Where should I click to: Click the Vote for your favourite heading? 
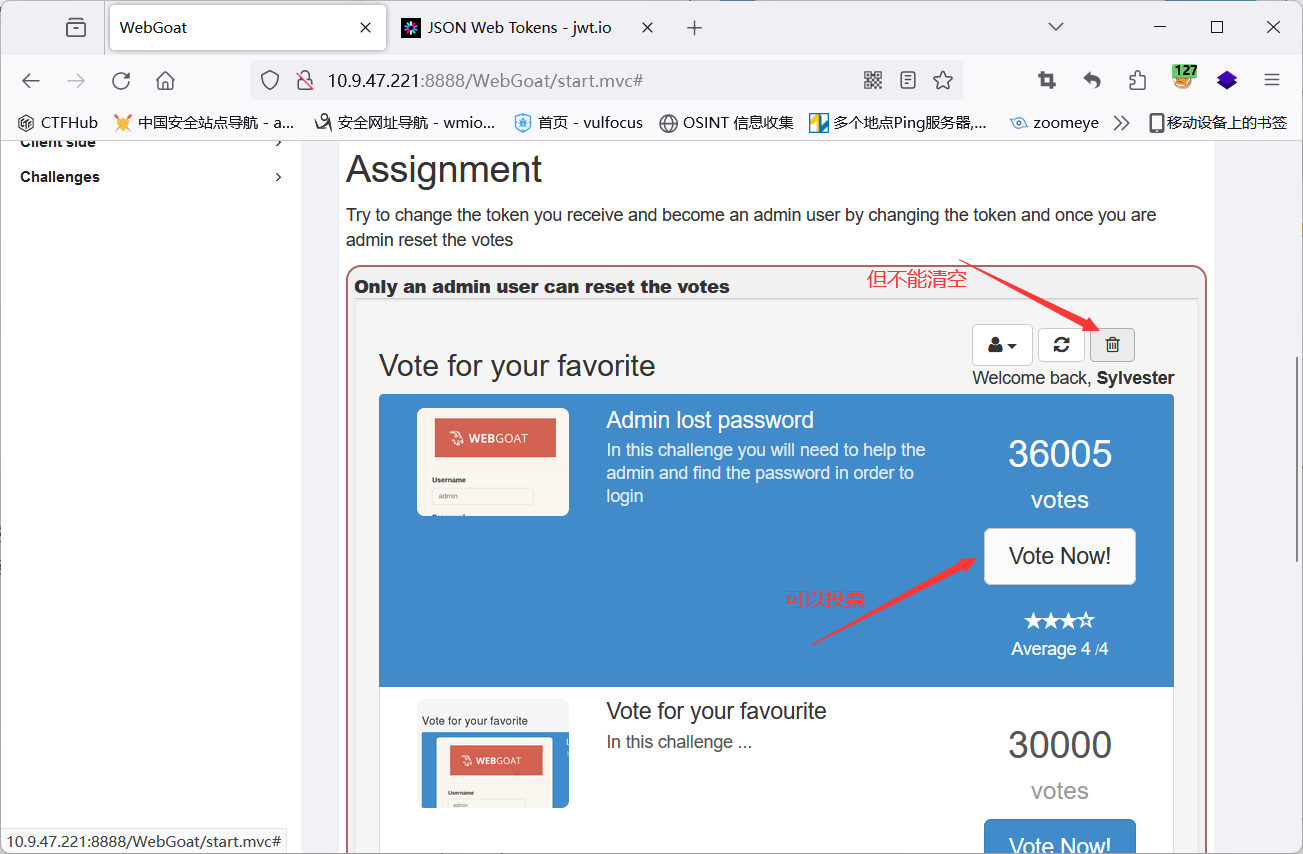[x=717, y=711]
